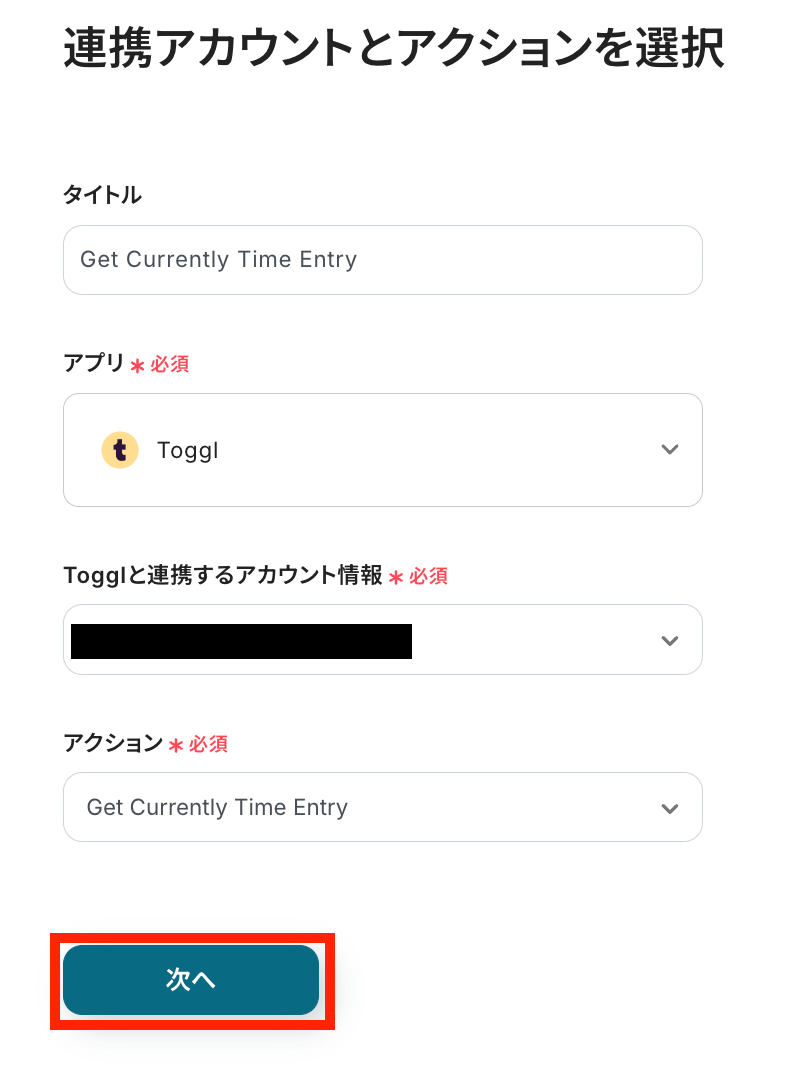Select the Toggl app name text
The height and width of the screenshot is (1080, 808).
(x=188, y=450)
